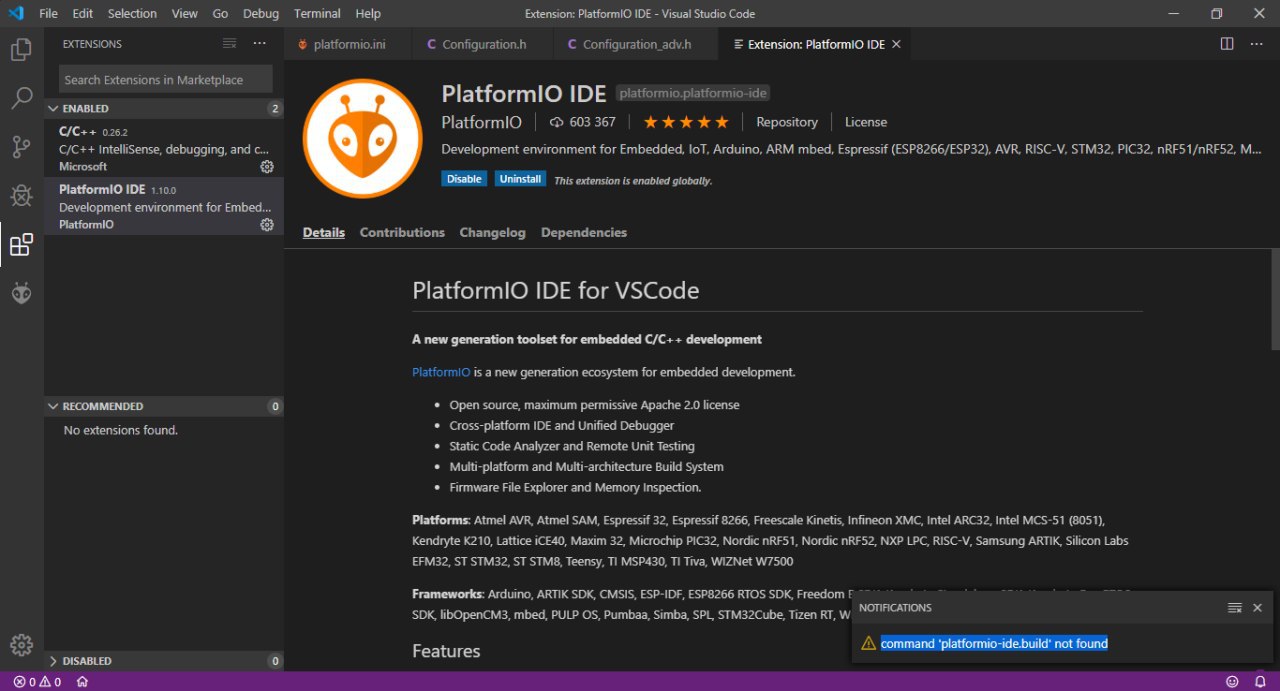The width and height of the screenshot is (1280, 691).
Task: Click 'This extension is enabled globally.' text
Action: pyautogui.click(x=633, y=181)
